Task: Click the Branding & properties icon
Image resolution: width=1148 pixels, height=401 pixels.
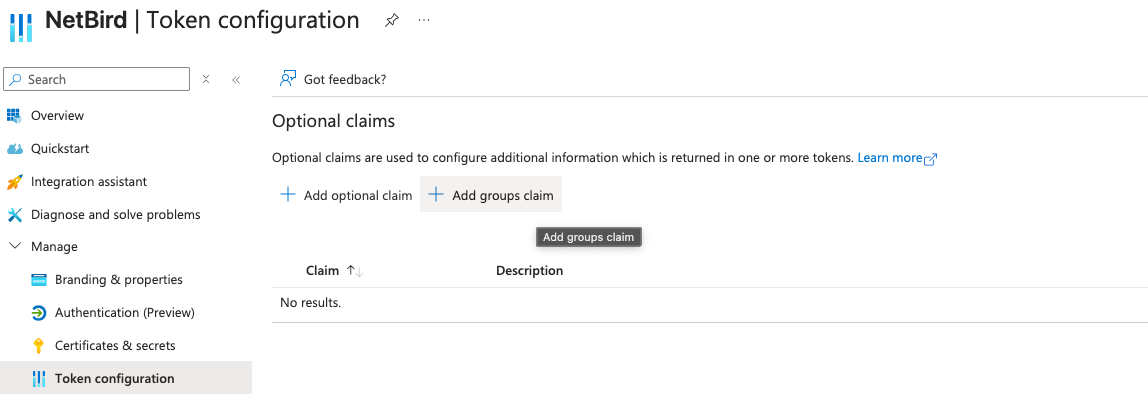Action: click(x=39, y=280)
